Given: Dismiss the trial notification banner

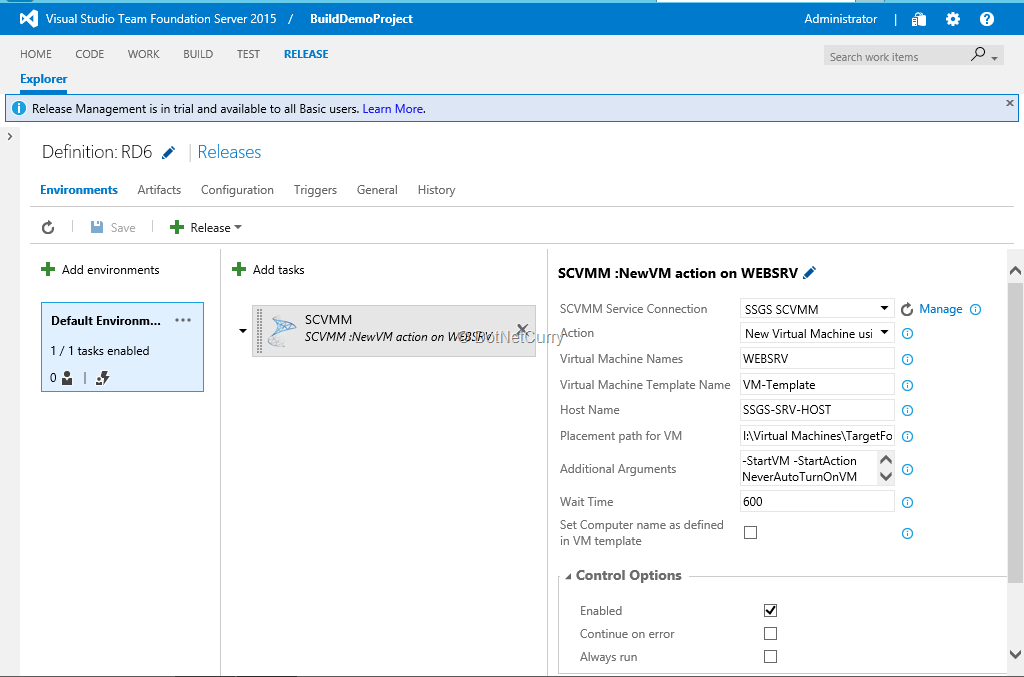Looking at the screenshot, I should tap(1010, 103).
